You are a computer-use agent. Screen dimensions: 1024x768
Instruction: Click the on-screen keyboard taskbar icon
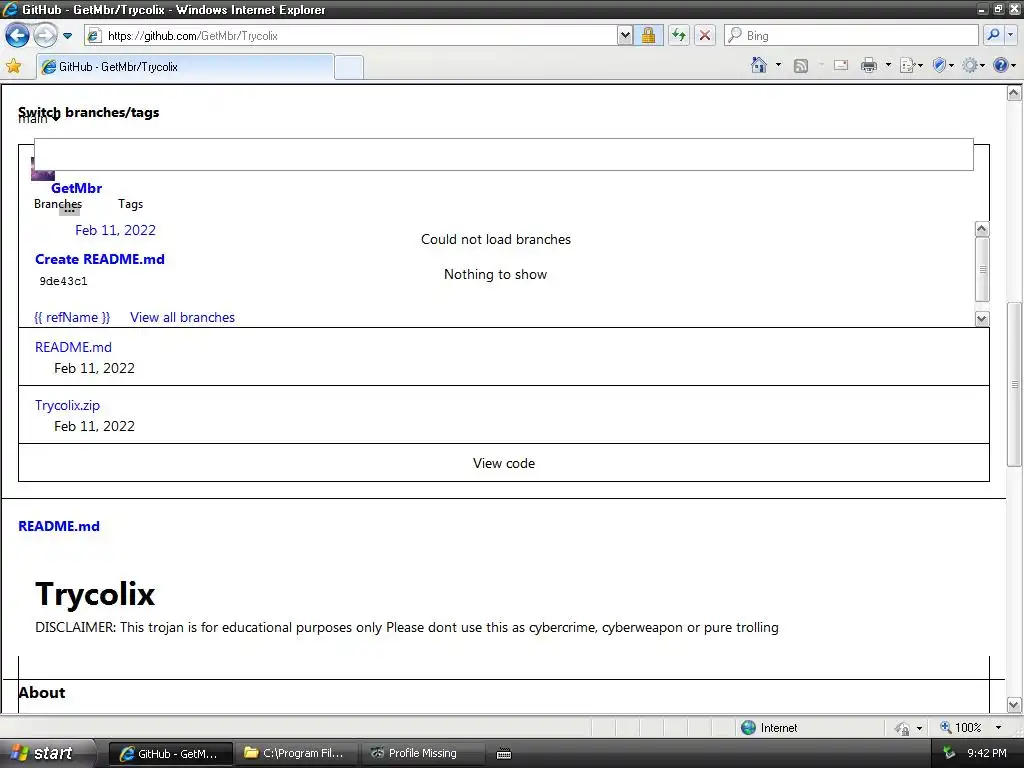coord(504,754)
